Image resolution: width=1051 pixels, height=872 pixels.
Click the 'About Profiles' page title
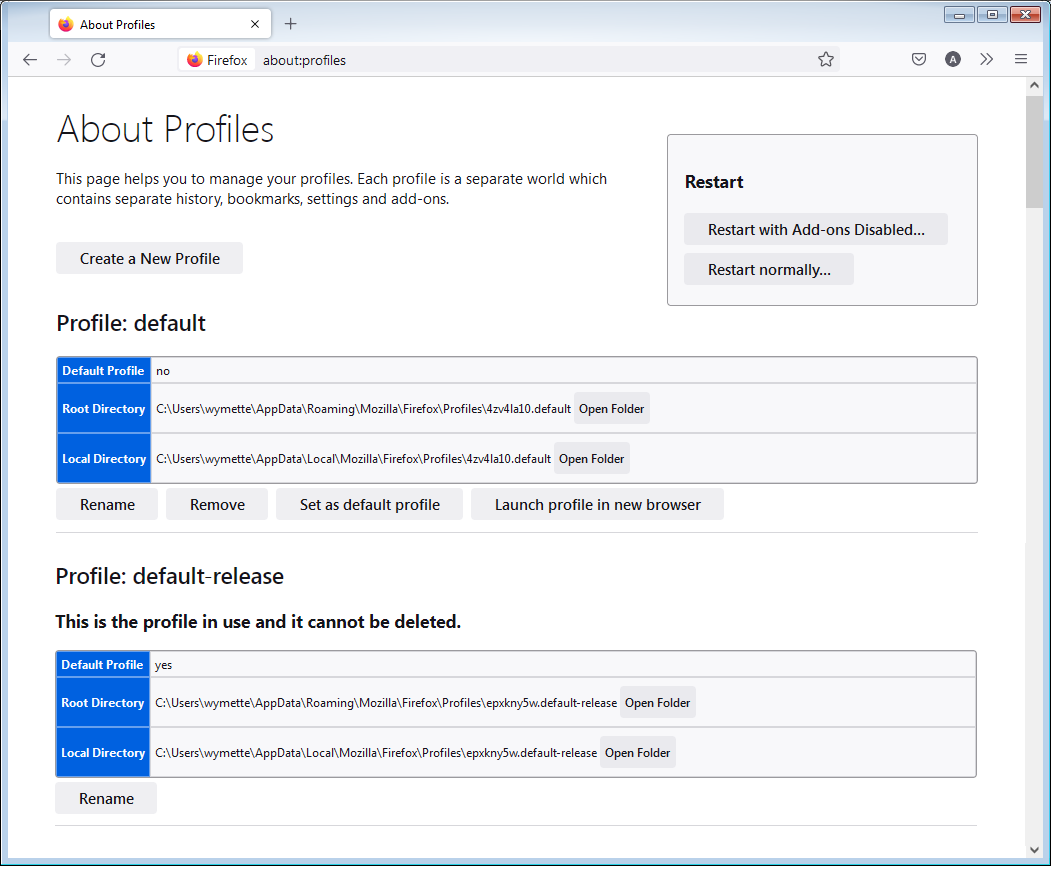click(x=166, y=129)
